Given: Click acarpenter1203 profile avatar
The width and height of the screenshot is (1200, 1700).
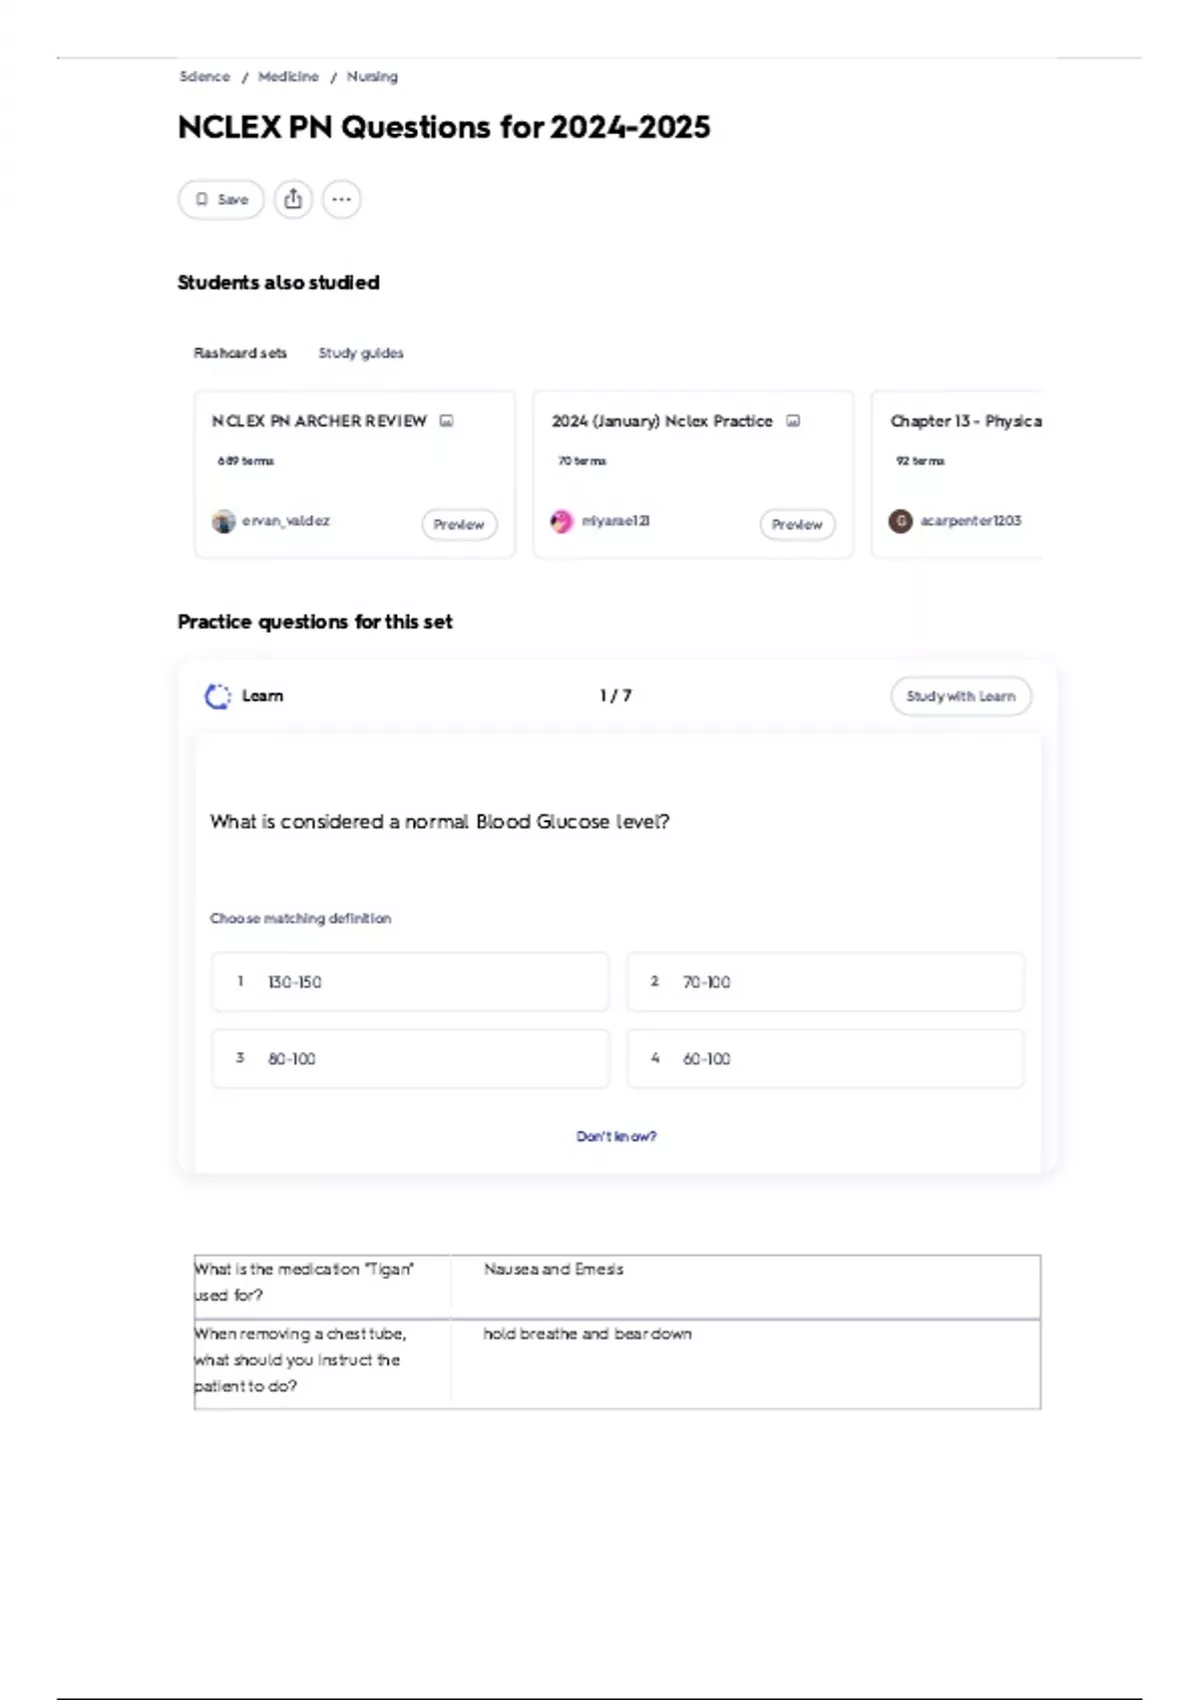Looking at the screenshot, I should (901, 521).
